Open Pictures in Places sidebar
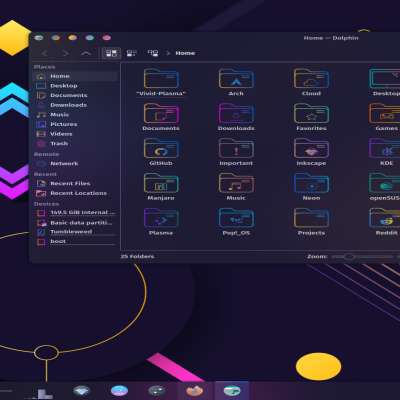400x400 pixels. pos(75,124)
